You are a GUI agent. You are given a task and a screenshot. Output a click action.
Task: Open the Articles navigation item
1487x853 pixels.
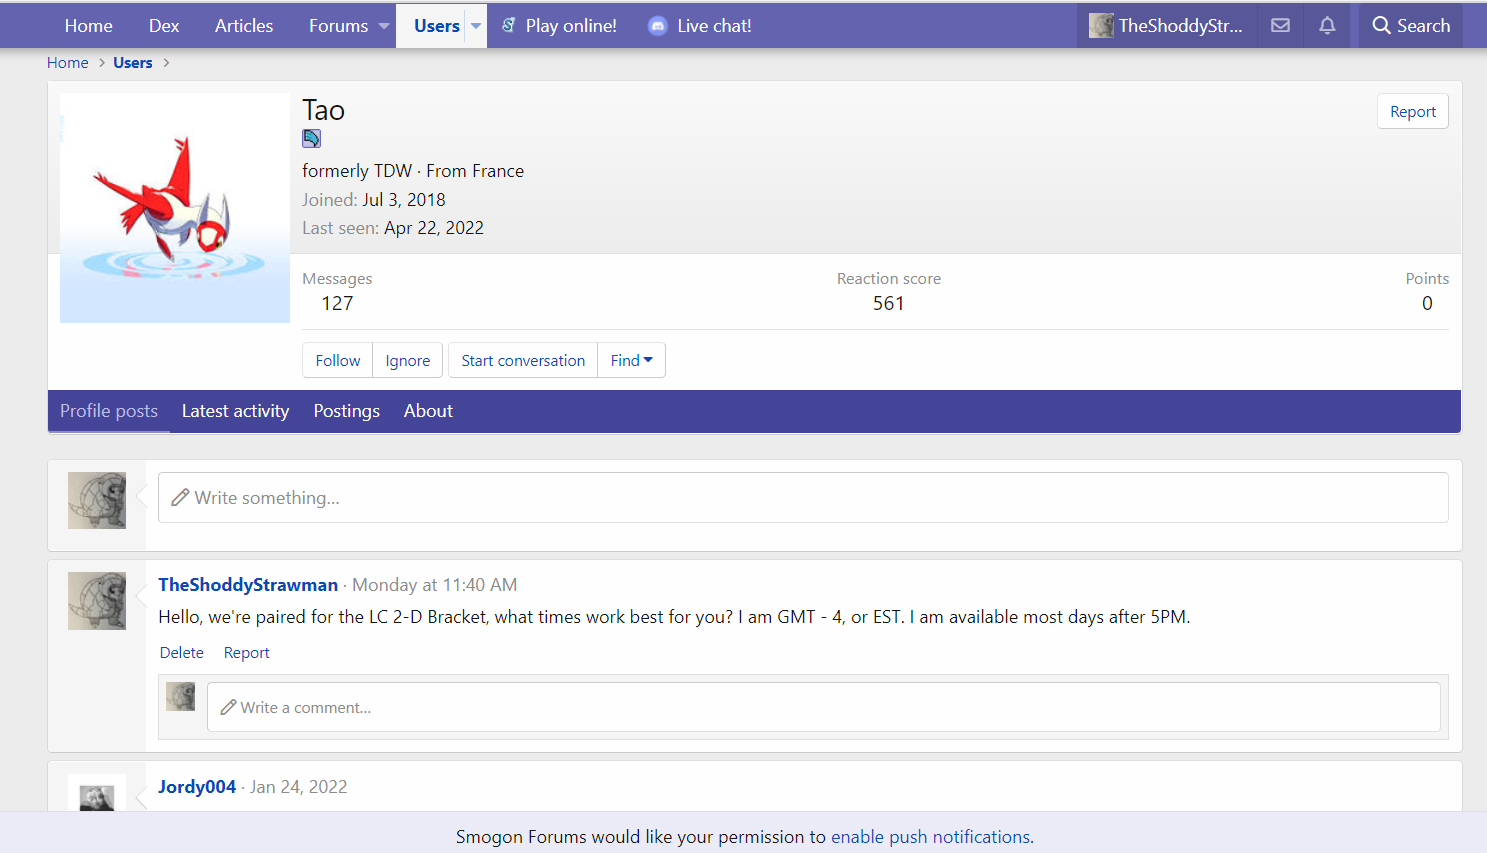[x=244, y=26]
